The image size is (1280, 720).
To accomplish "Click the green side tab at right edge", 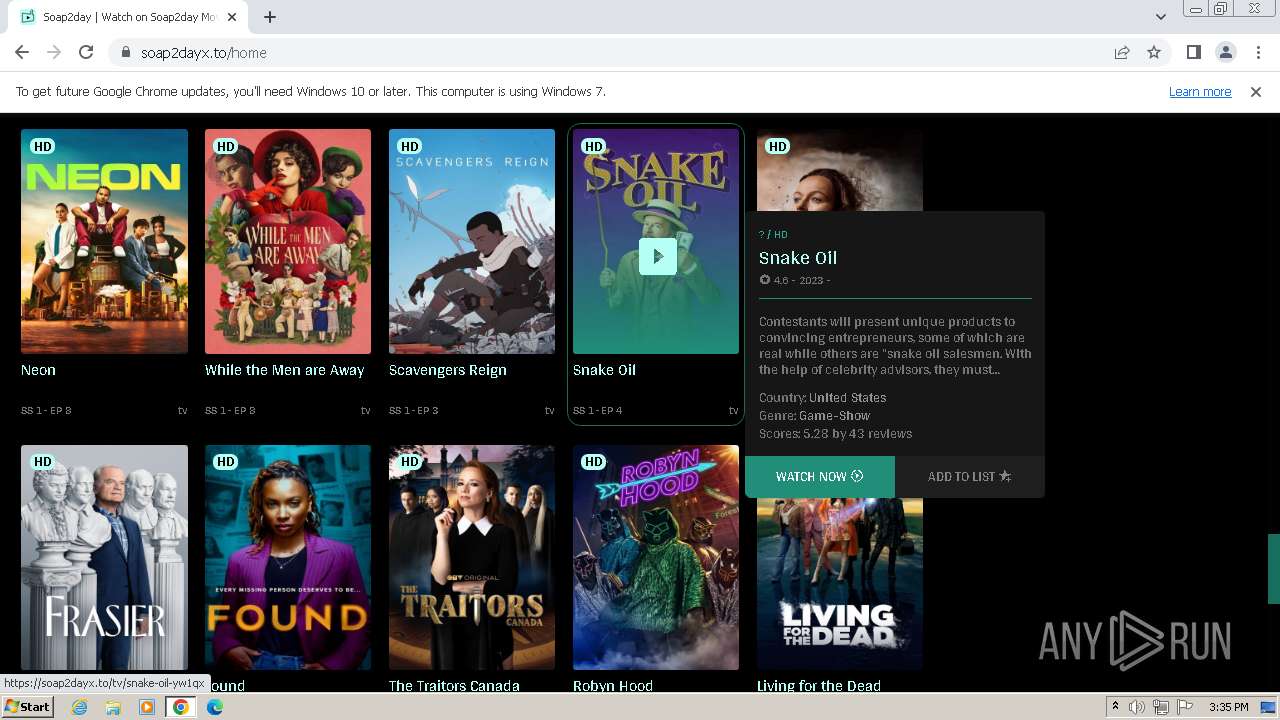I will (x=1274, y=569).
